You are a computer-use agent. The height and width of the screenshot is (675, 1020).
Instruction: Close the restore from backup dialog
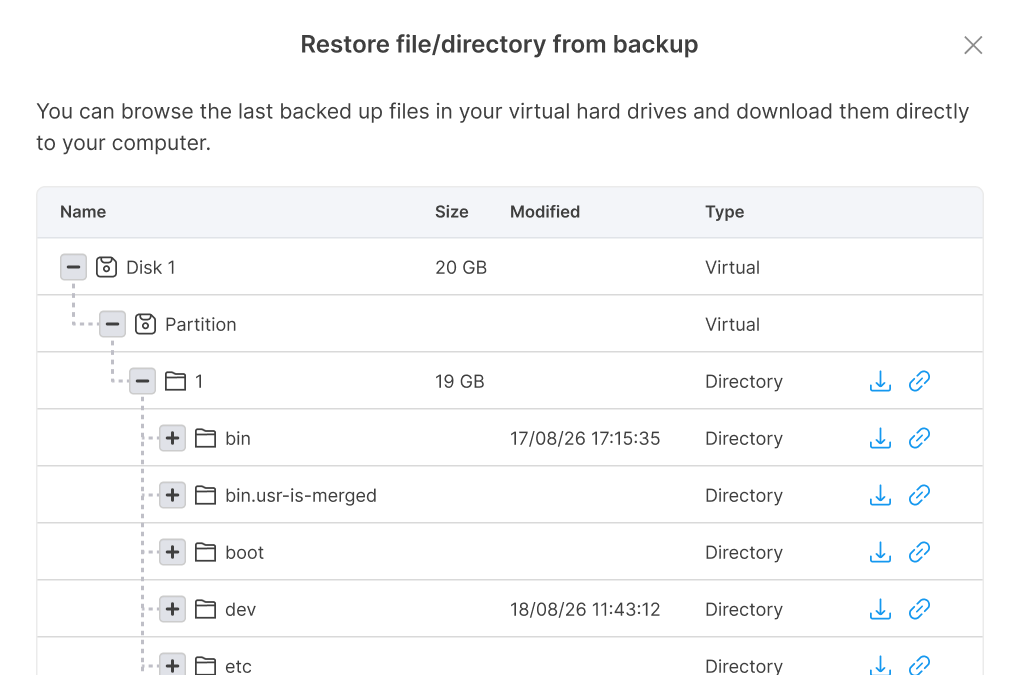click(973, 45)
